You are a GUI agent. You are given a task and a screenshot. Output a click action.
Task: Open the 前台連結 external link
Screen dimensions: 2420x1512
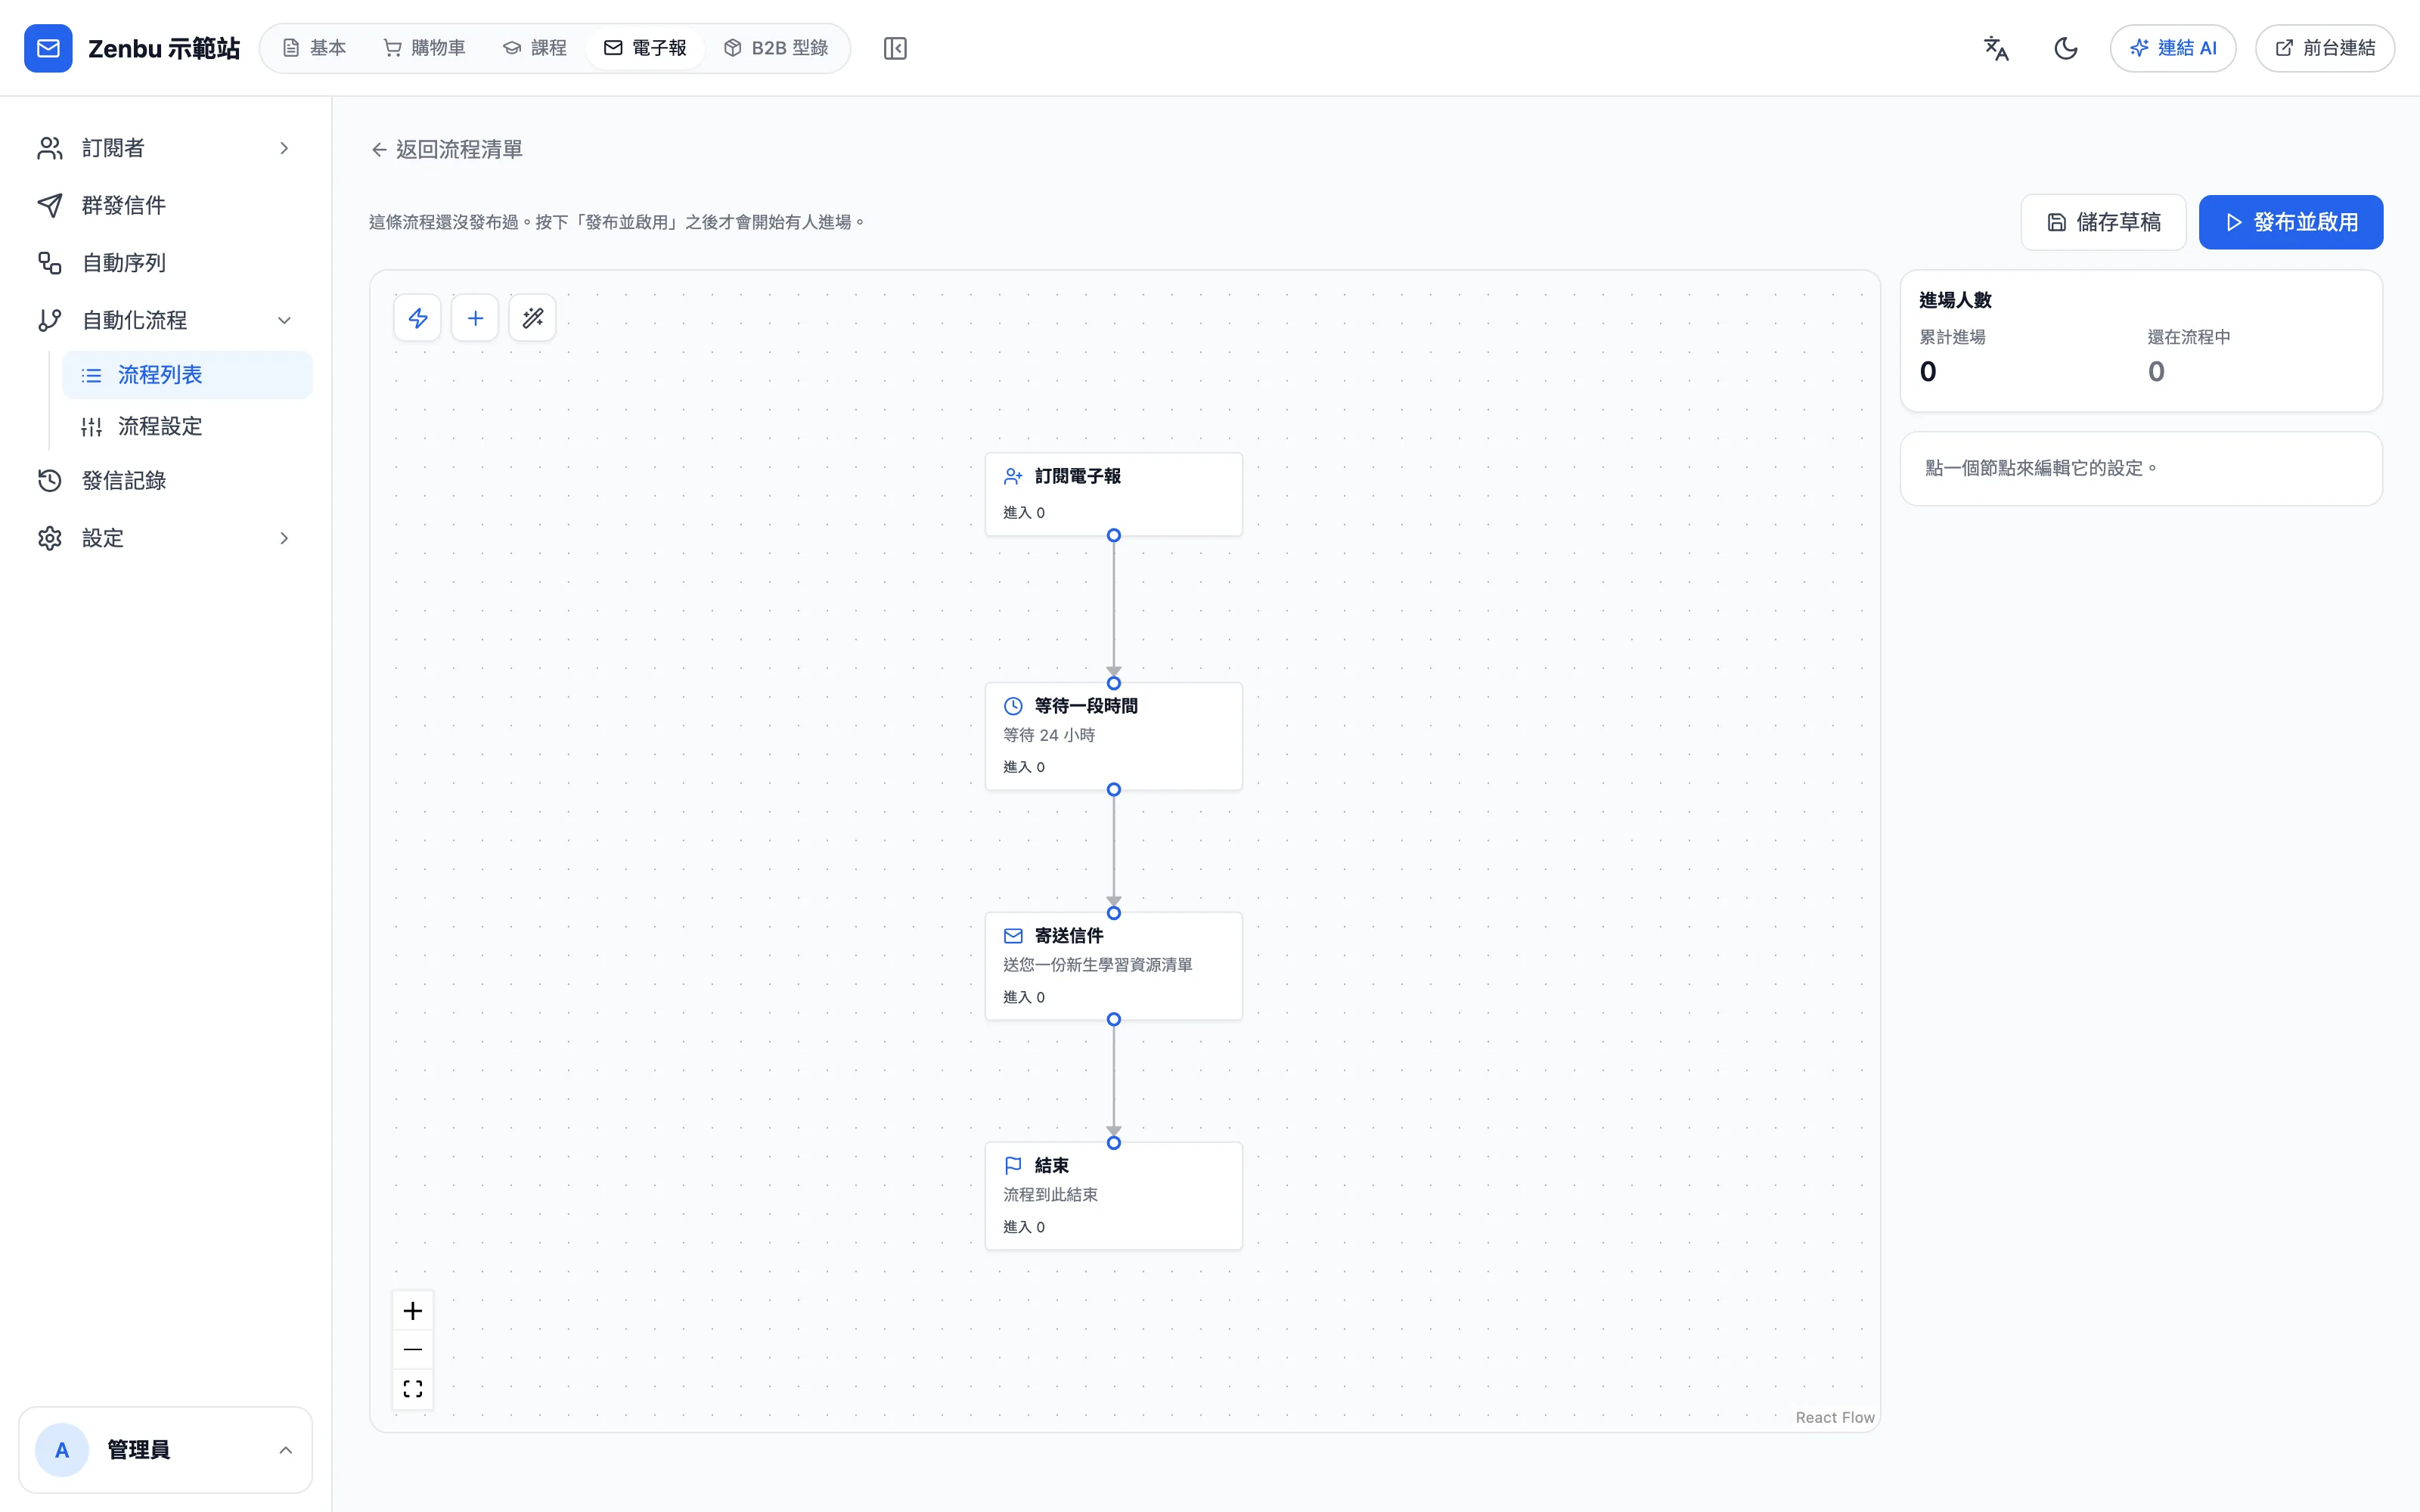[2324, 48]
